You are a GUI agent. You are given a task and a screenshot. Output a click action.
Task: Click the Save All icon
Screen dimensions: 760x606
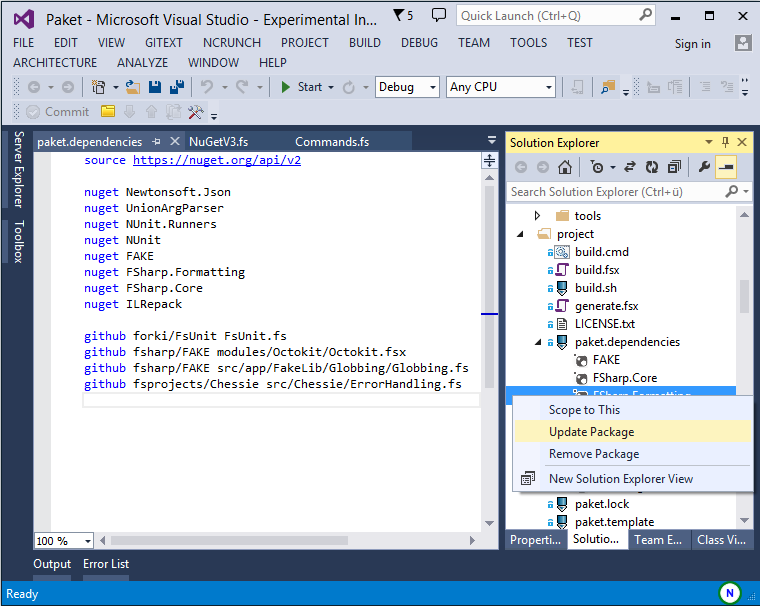click(177, 87)
